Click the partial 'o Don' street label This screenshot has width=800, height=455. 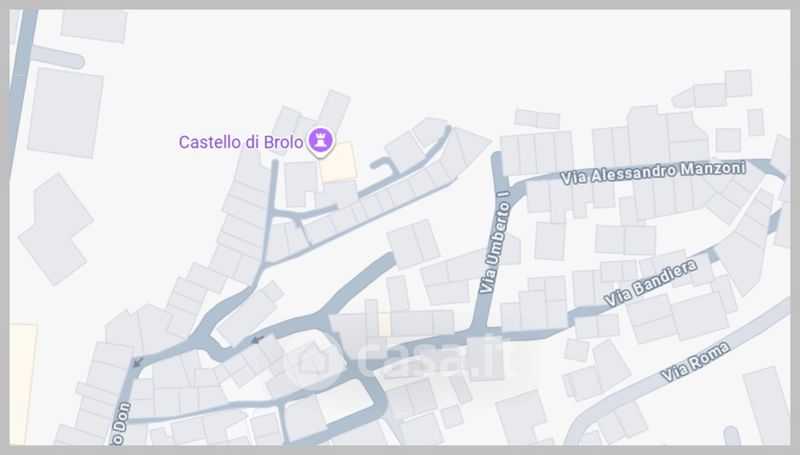[x=122, y=423]
